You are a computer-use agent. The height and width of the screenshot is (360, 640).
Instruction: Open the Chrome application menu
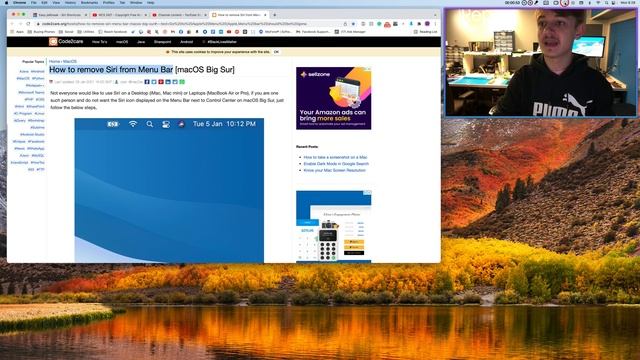[x=19, y=2]
